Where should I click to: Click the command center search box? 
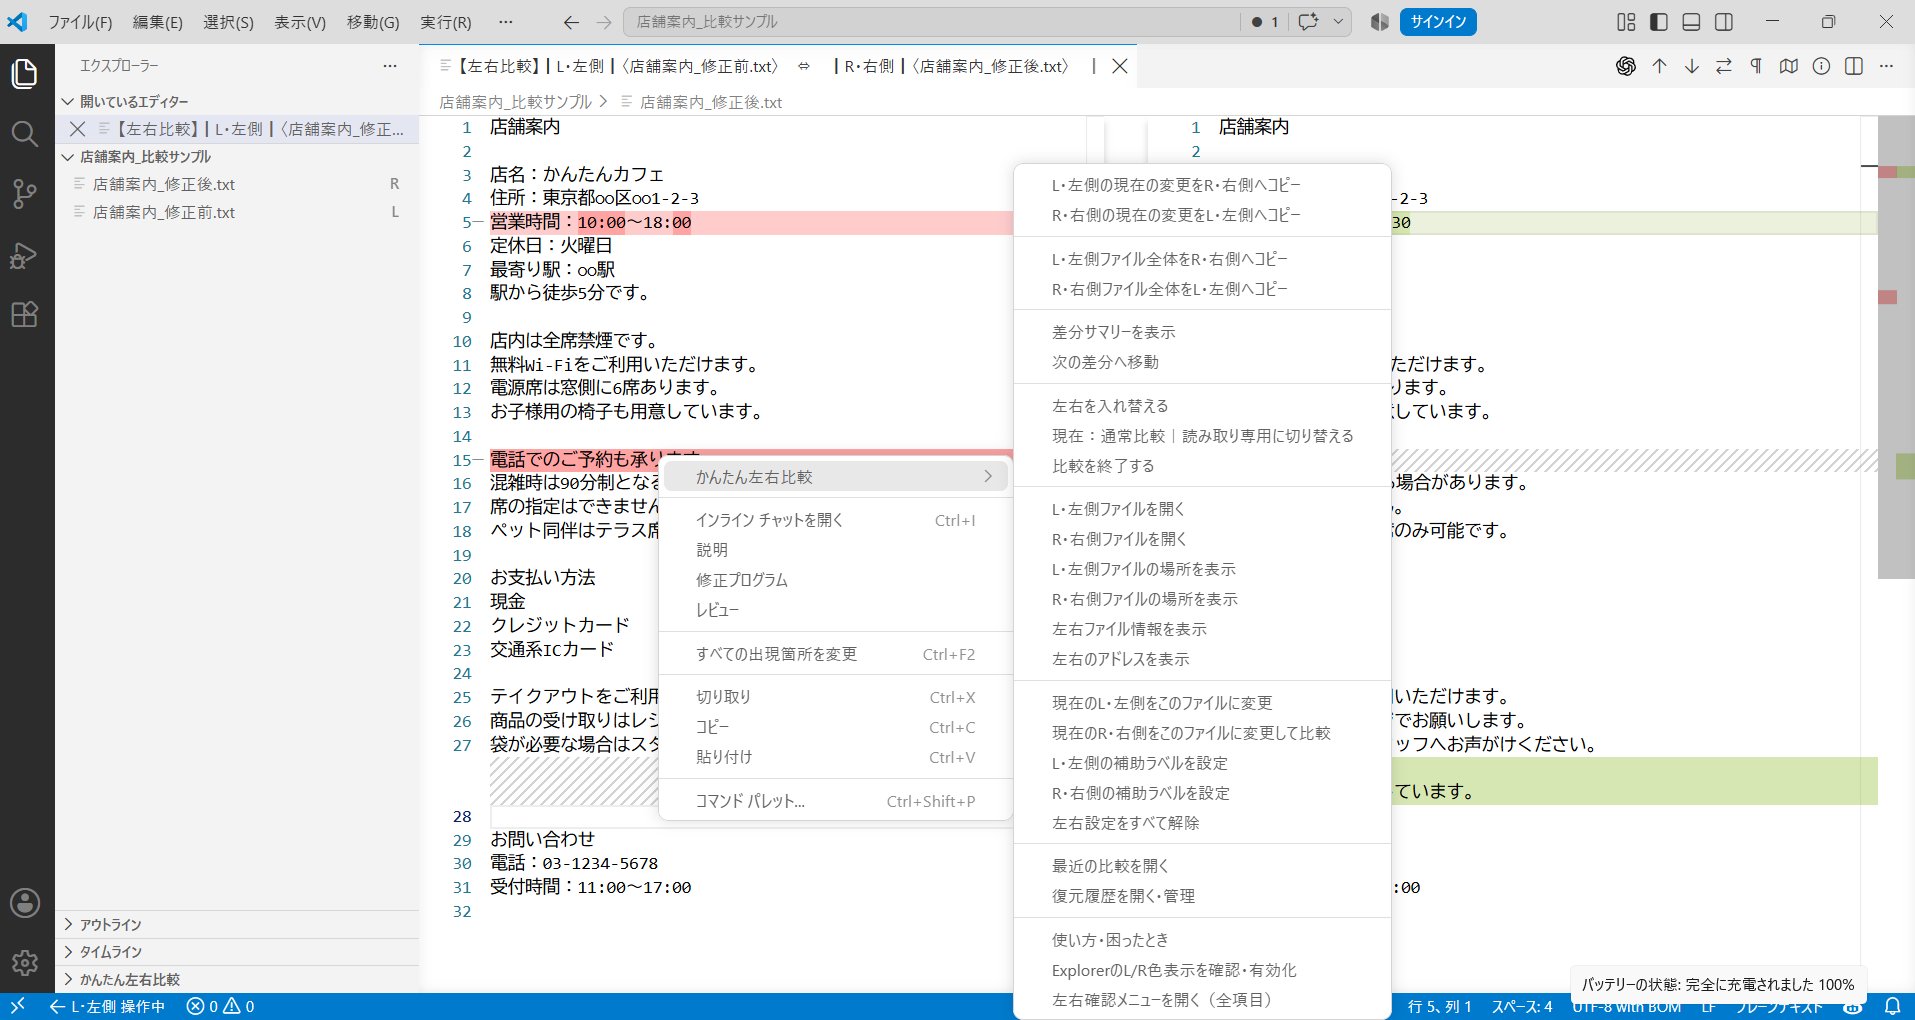932,22
